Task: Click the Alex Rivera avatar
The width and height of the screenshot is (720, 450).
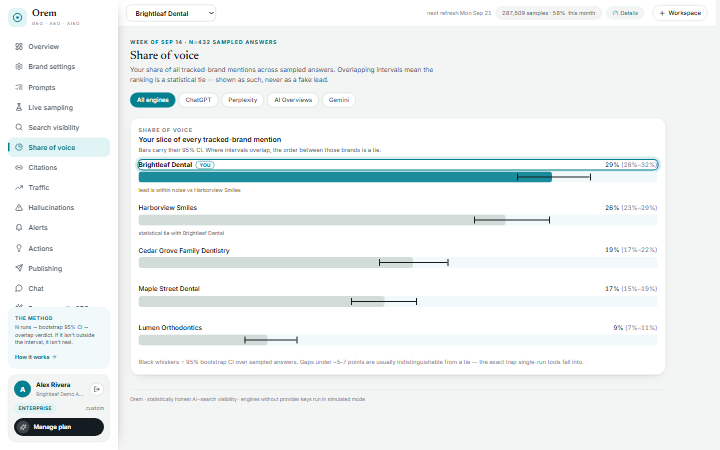Action: (22, 389)
